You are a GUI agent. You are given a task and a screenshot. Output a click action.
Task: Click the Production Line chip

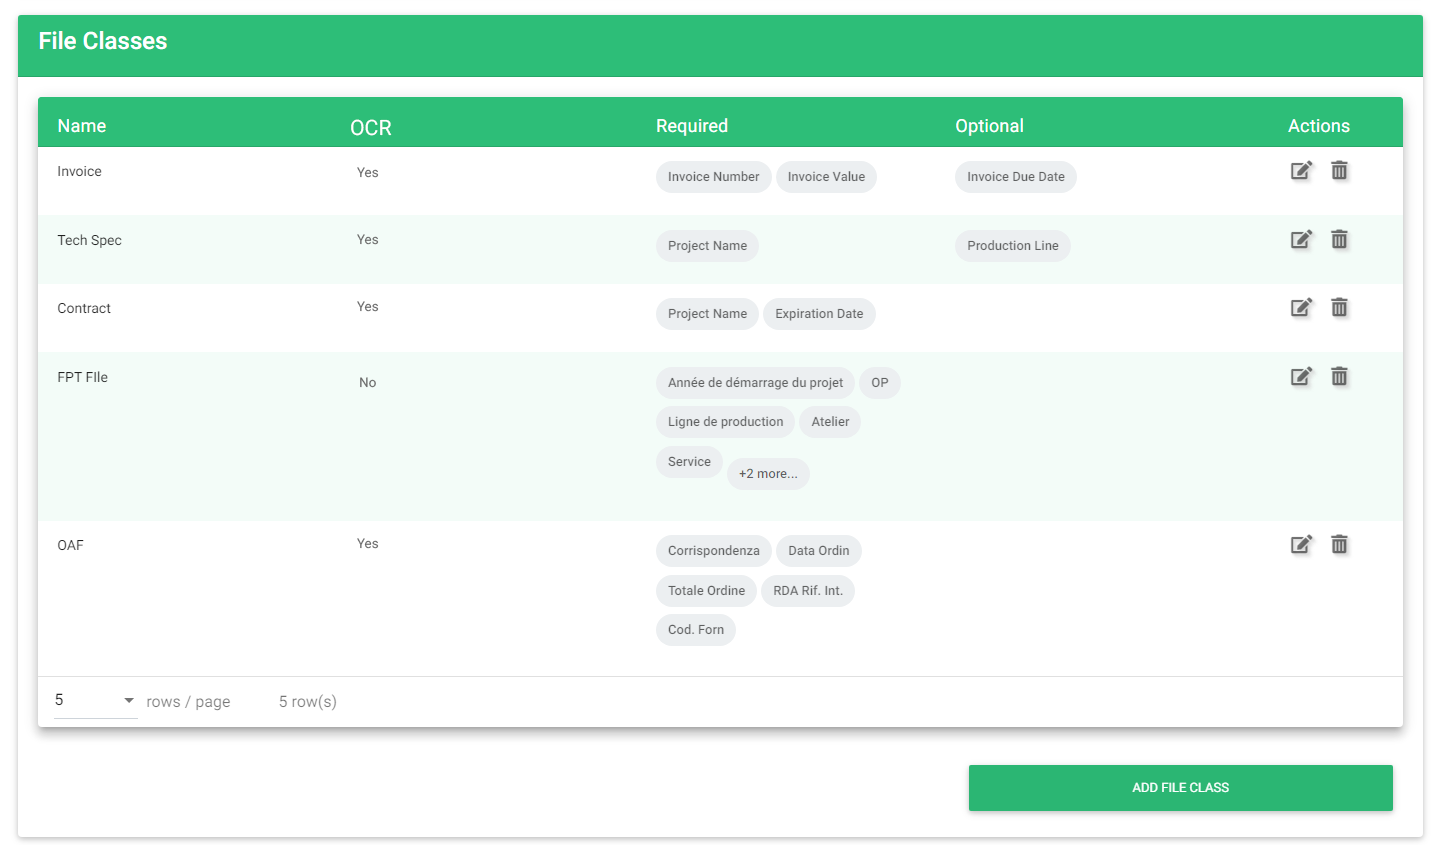coord(1013,246)
